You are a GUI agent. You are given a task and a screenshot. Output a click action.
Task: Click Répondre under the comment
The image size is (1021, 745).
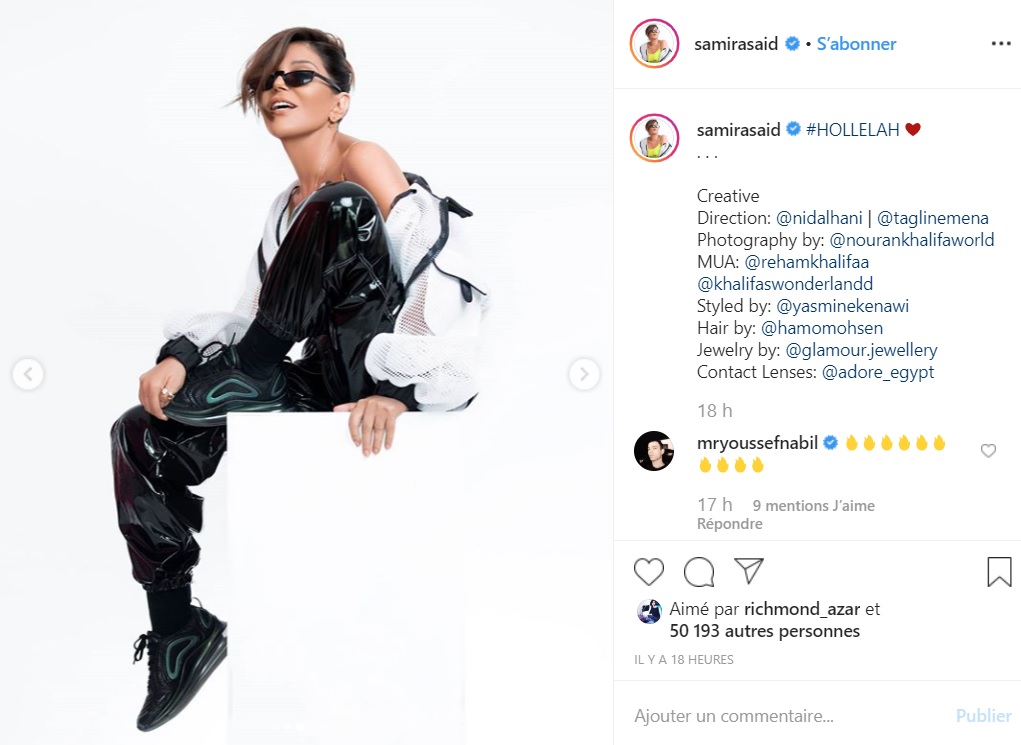coord(729,524)
